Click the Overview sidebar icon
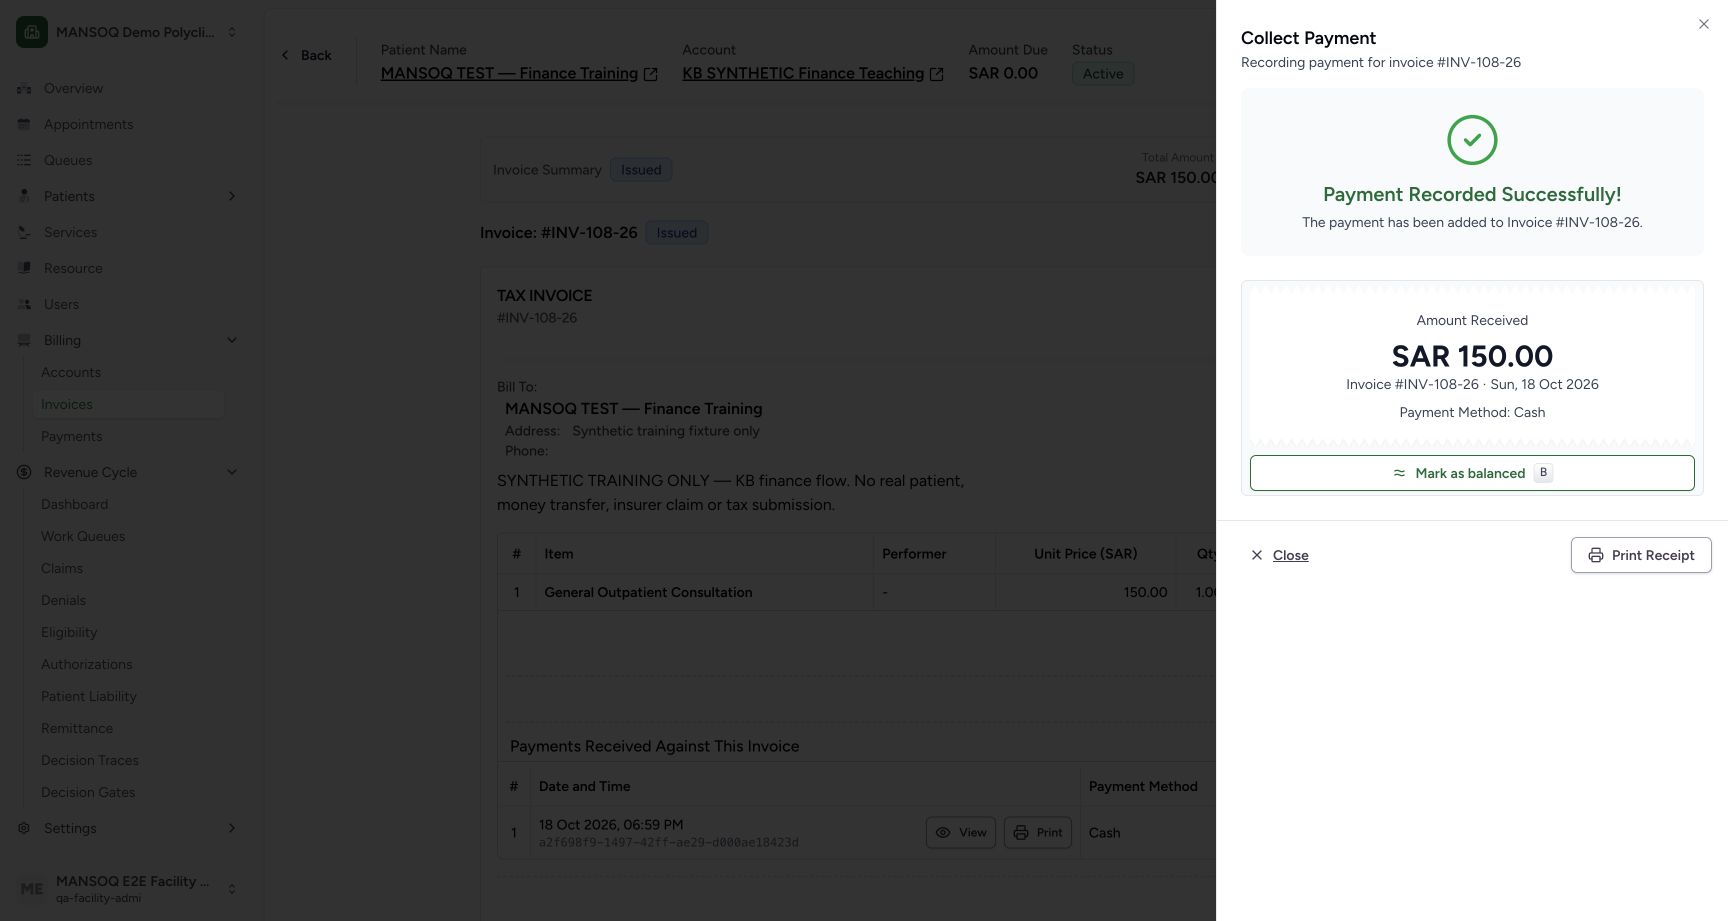 point(24,88)
